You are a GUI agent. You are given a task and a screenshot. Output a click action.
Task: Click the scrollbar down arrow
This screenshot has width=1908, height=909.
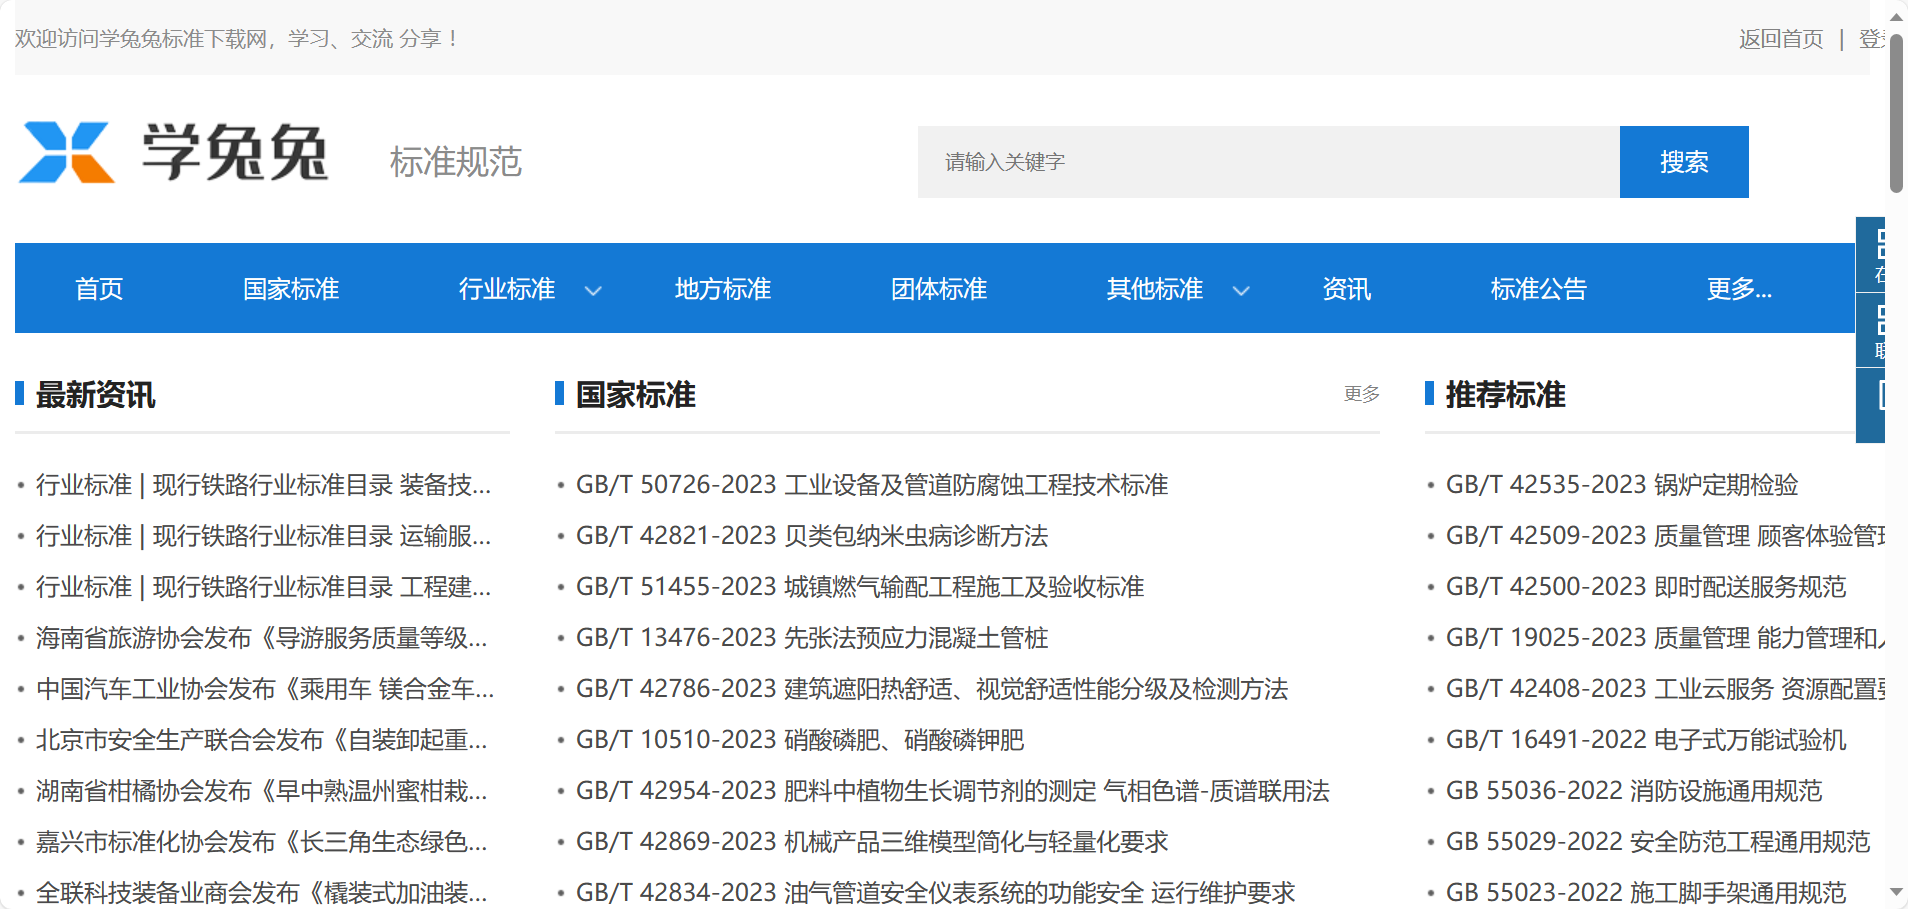(x=1896, y=891)
